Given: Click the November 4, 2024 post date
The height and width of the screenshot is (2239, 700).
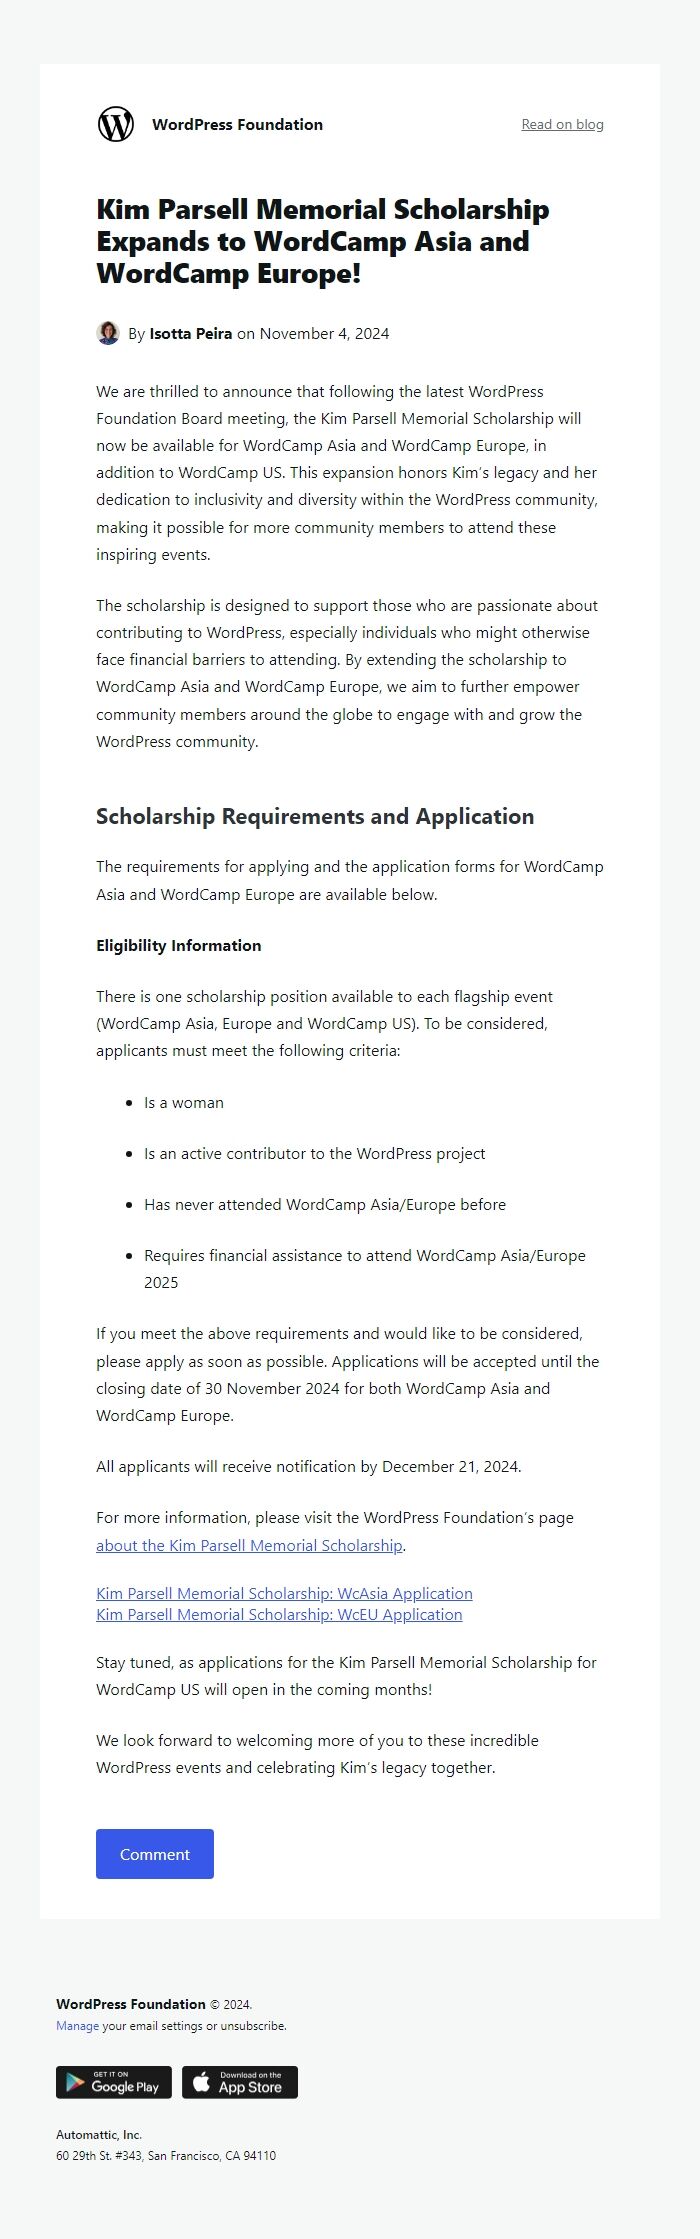Looking at the screenshot, I should point(324,333).
